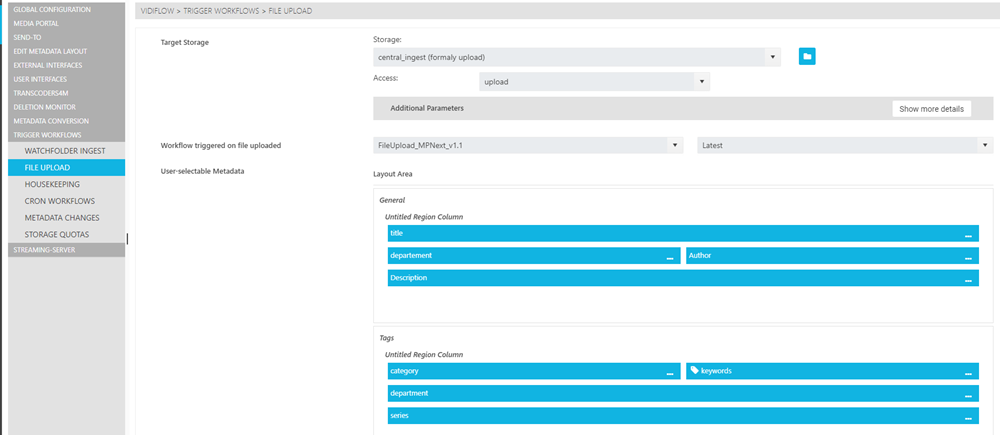This screenshot has height=435, width=1000.
Task: Click the minimize icon on category field
Action: (670, 372)
